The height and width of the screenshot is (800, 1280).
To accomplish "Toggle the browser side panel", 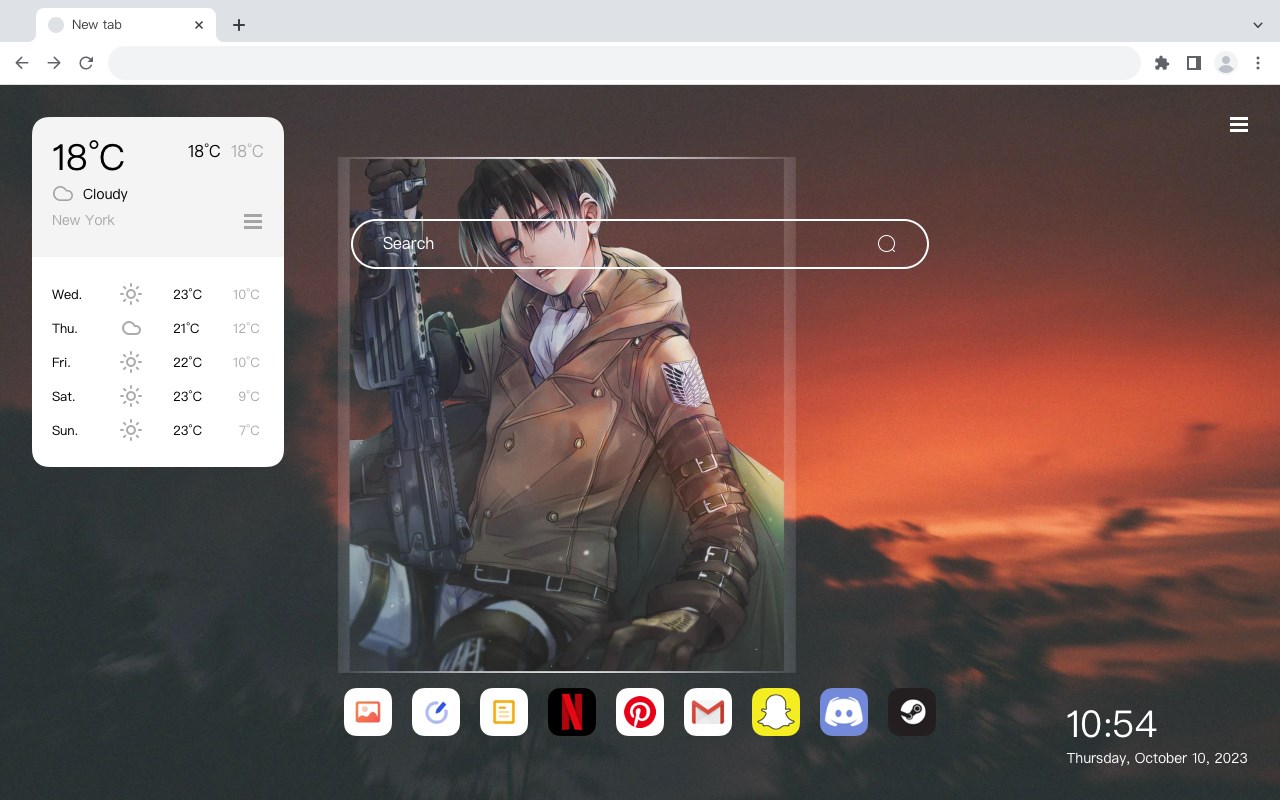I will (x=1193, y=63).
